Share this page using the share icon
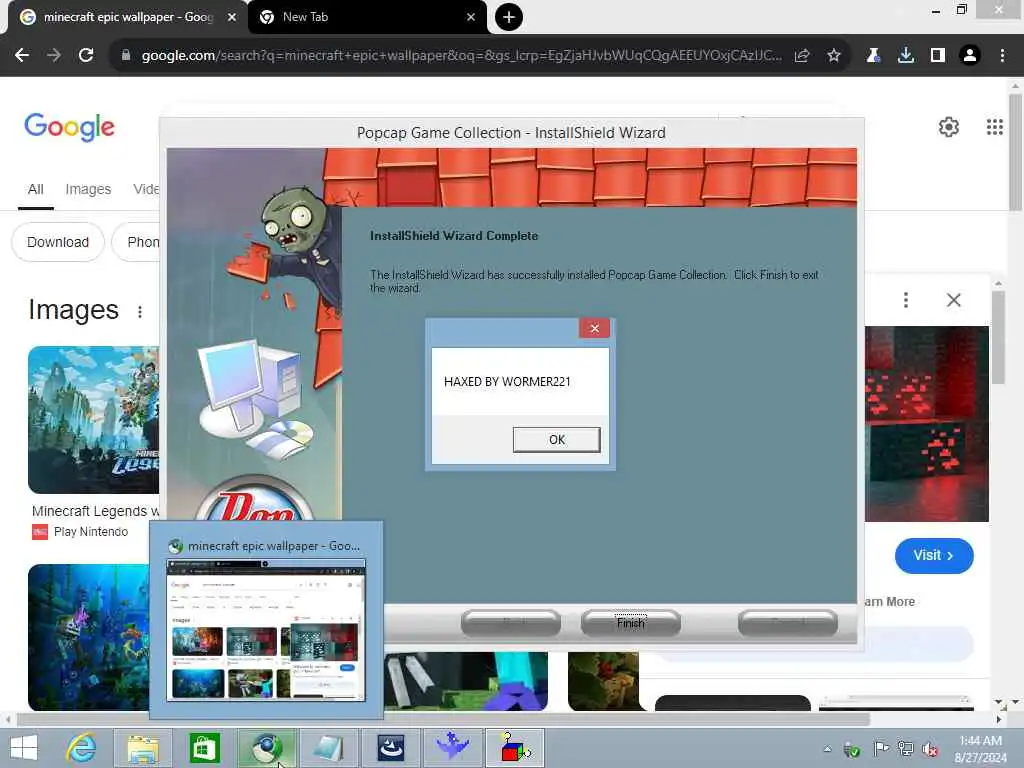1024x768 pixels. tap(802, 56)
